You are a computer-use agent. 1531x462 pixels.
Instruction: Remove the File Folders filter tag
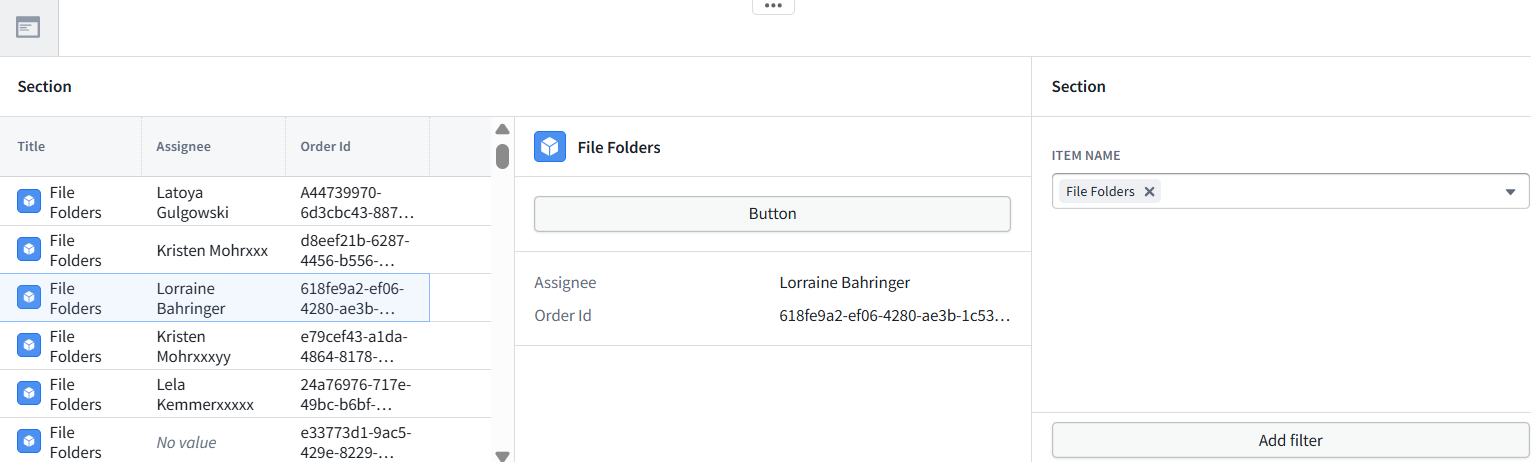[x=1149, y=191]
